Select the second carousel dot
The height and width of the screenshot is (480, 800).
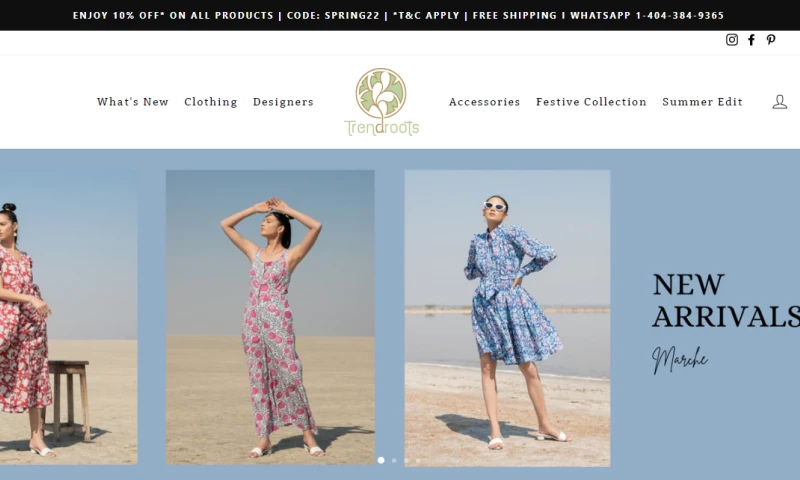coord(394,460)
